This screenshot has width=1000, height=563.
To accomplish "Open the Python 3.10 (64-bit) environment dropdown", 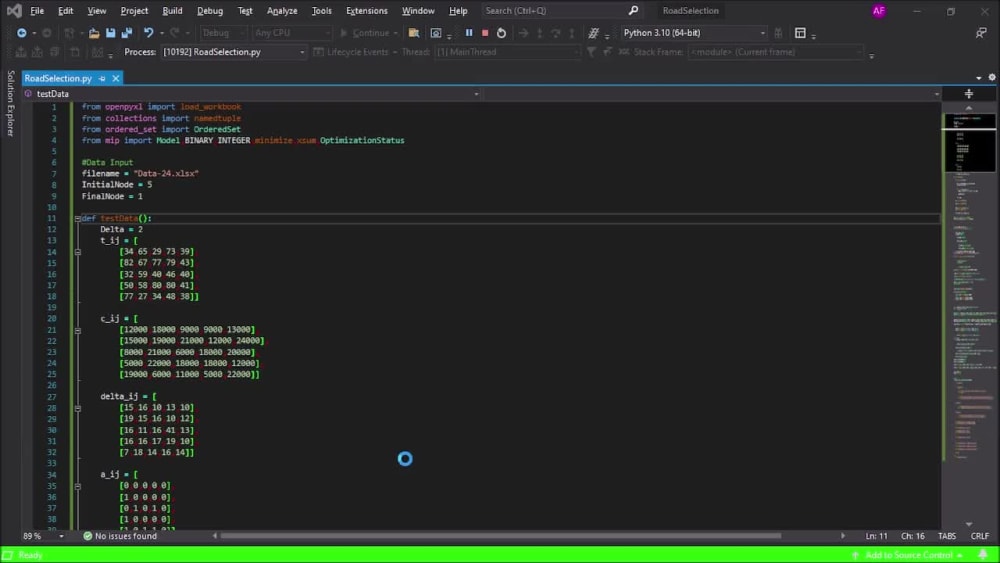I will (694, 33).
